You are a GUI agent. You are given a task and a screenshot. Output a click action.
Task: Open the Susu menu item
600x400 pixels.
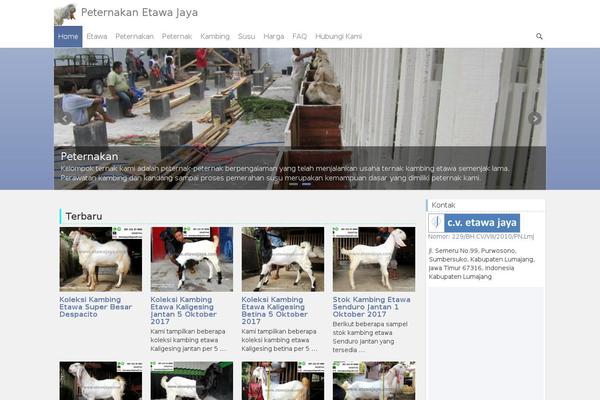pyautogui.click(x=246, y=37)
